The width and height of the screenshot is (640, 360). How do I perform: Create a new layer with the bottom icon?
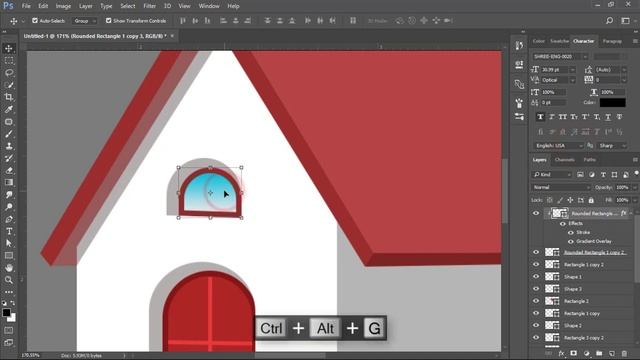coord(611,353)
